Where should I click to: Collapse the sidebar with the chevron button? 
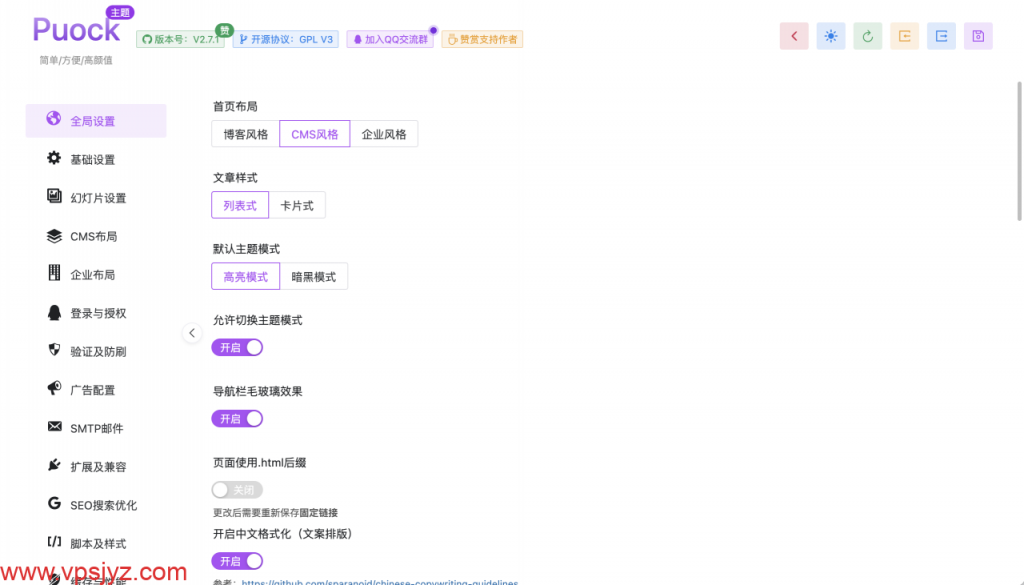(192, 333)
